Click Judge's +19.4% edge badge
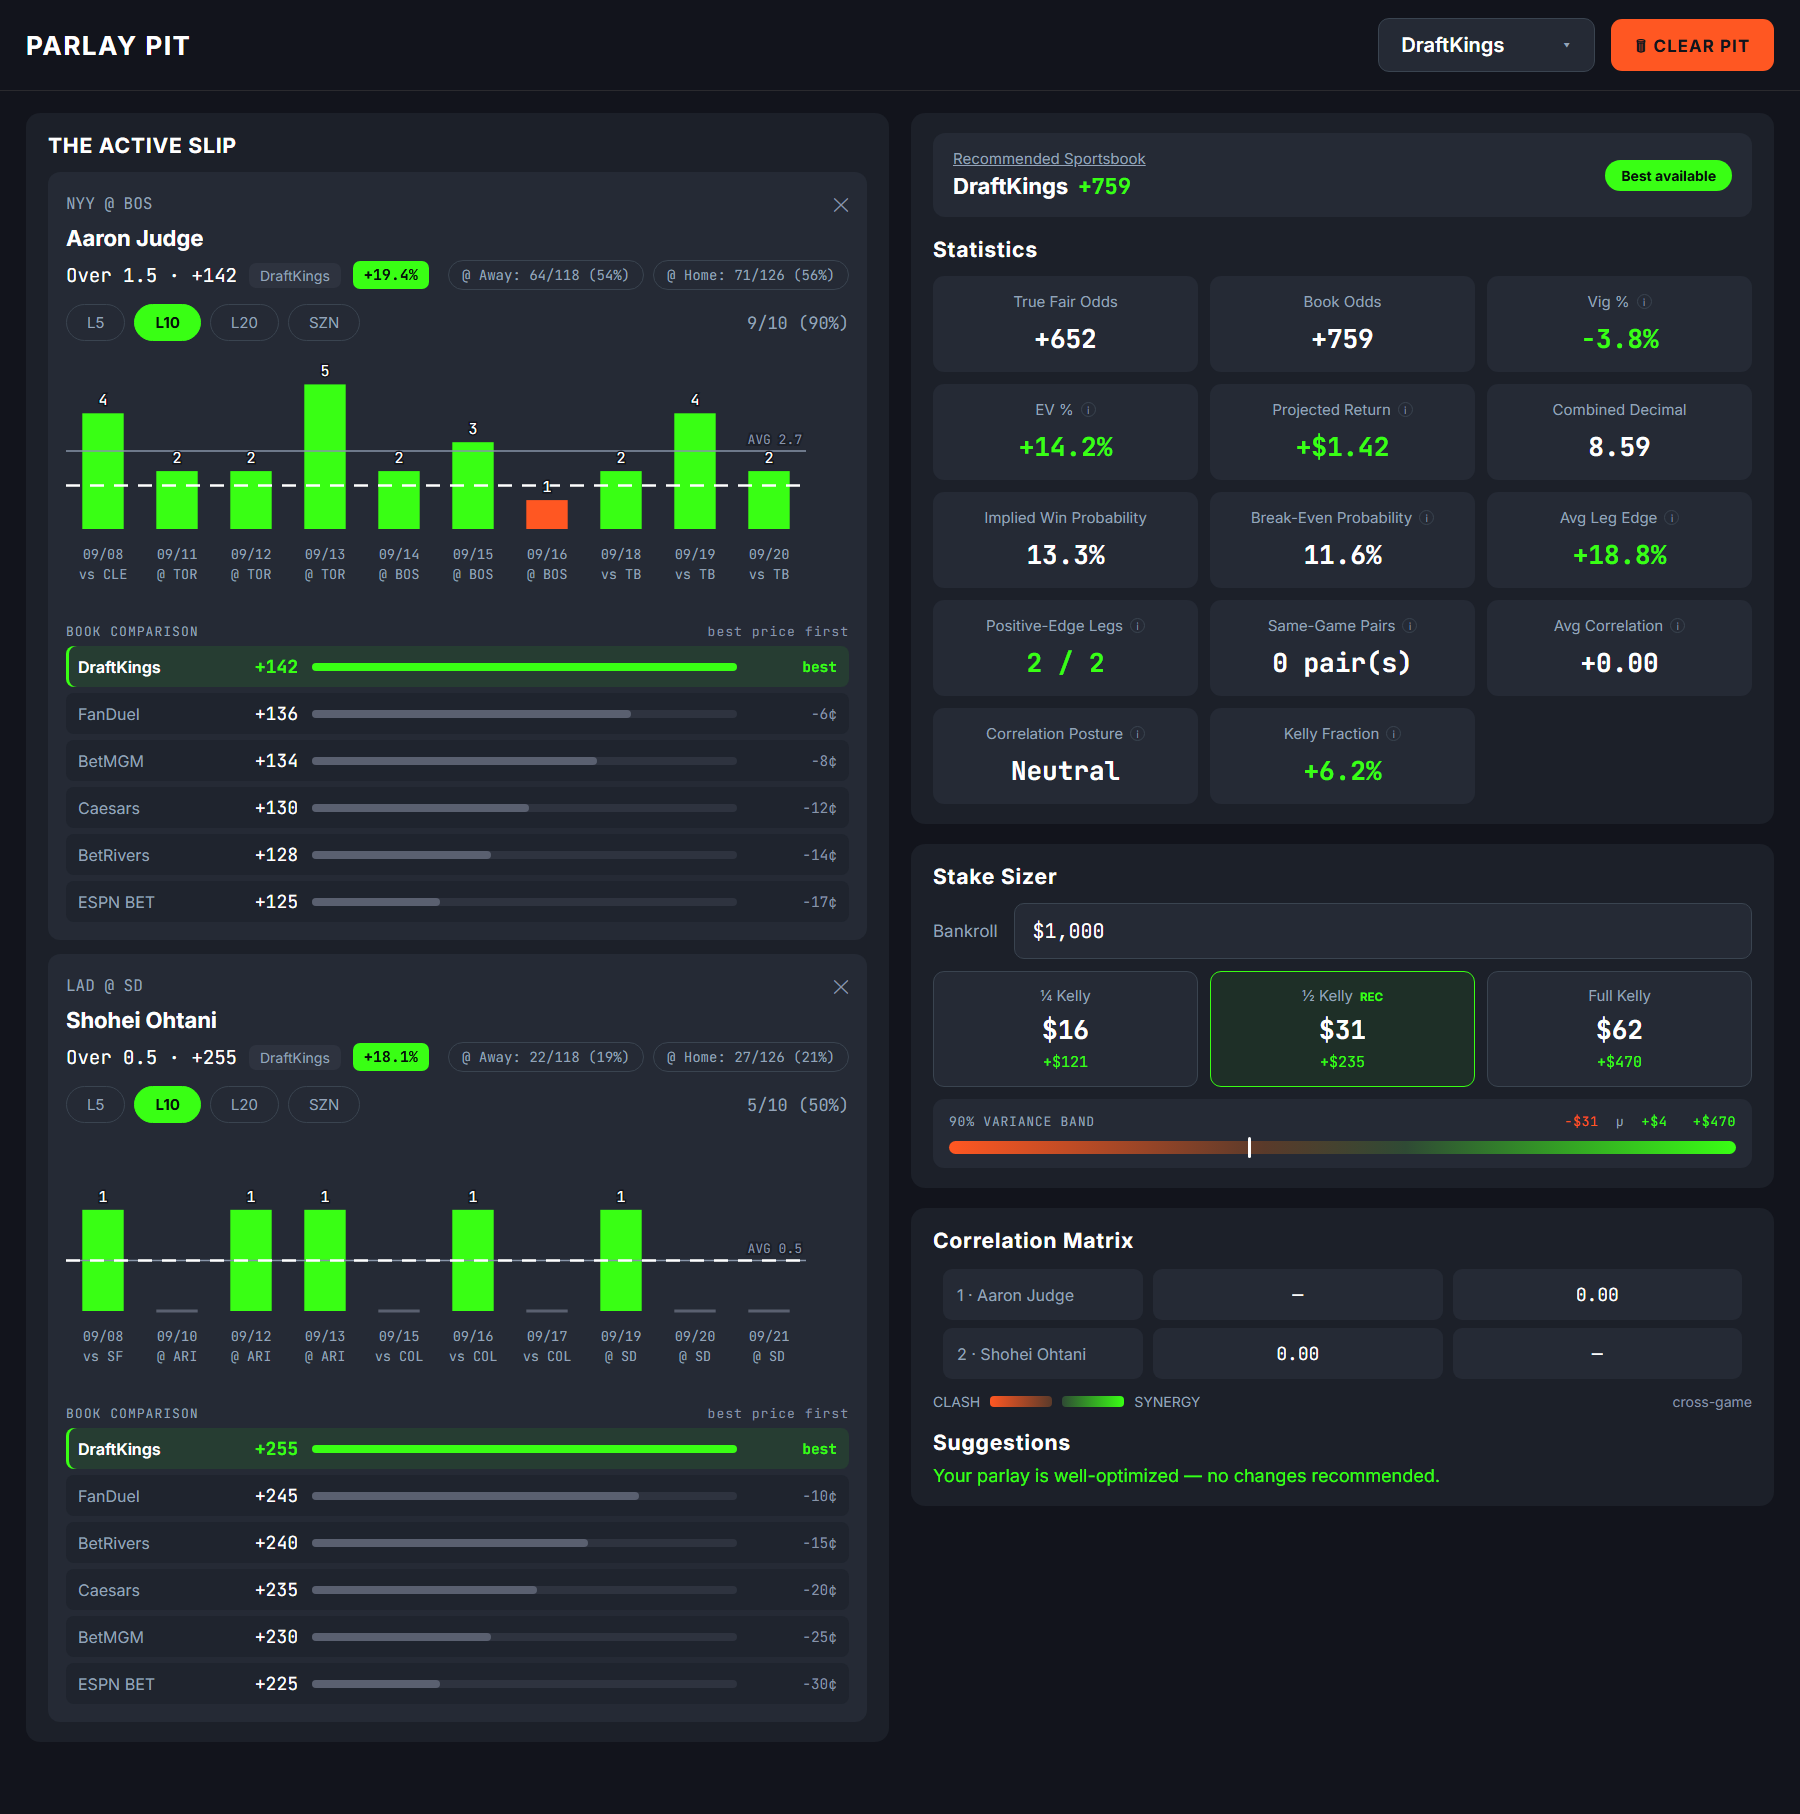The height and width of the screenshot is (1814, 1800). click(x=391, y=275)
